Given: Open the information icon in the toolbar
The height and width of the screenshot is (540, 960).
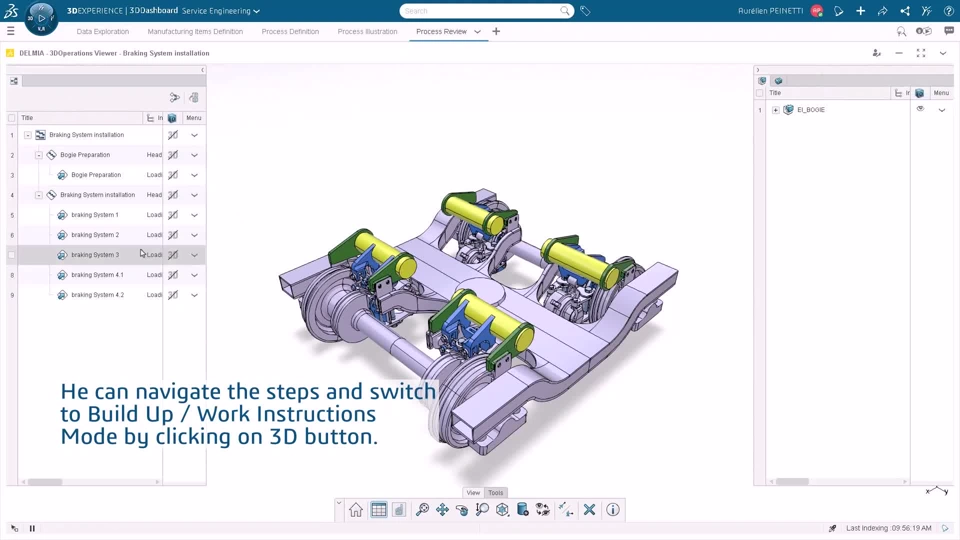Looking at the screenshot, I should pos(613,509).
